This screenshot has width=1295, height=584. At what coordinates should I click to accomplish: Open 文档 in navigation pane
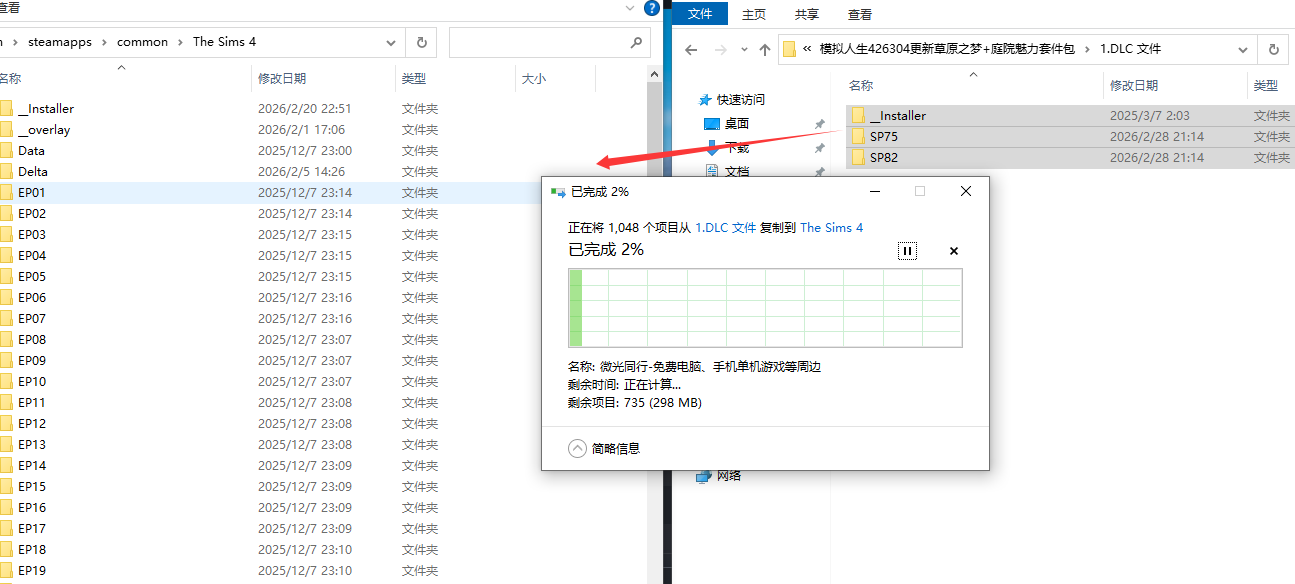[x=736, y=171]
